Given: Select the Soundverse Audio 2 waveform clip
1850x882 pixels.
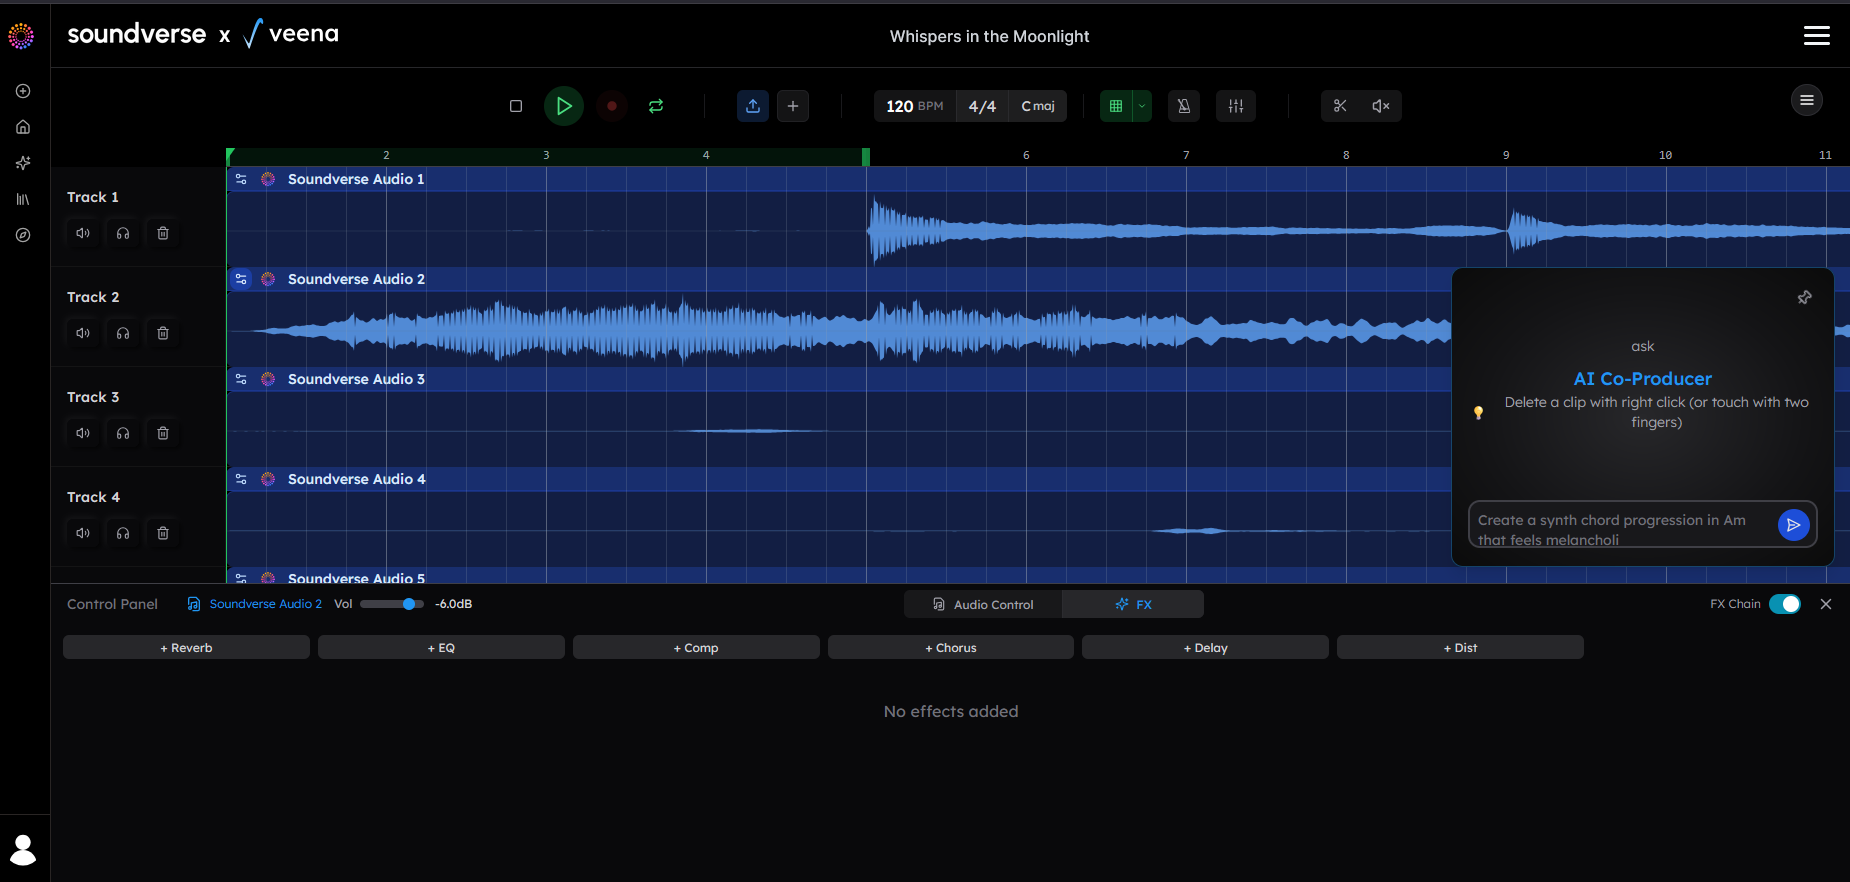Looking at the screenshot, I should pyautogui.click(x=840, y=329).
